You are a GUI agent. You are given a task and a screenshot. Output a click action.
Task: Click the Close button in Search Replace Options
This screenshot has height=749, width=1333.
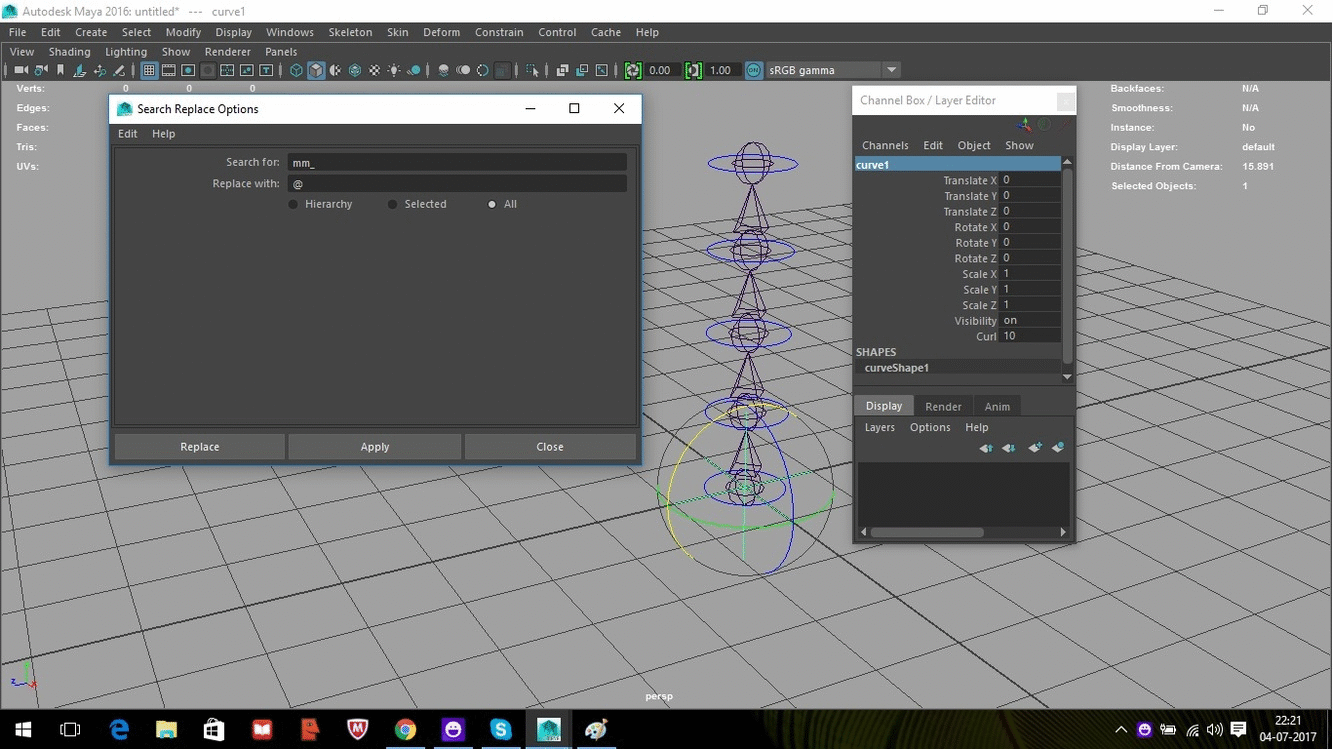tap(550, 447)
